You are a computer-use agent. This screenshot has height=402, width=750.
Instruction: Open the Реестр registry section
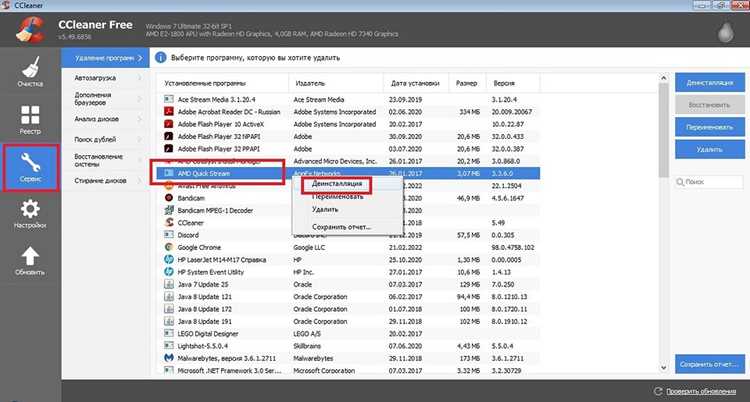pyautogui.click(x=30, y=120)
